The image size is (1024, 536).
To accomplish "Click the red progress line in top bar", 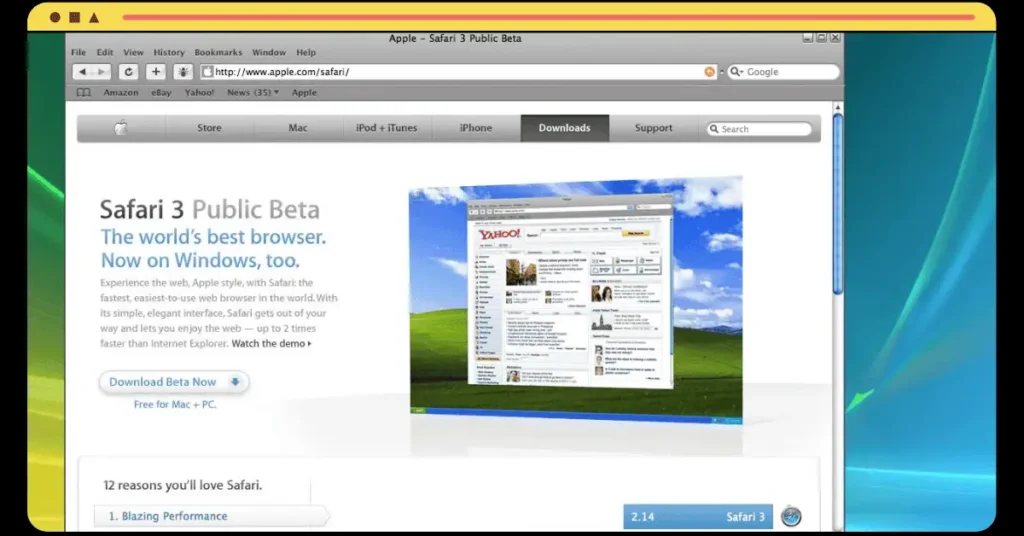I will [x=549, y=18].
